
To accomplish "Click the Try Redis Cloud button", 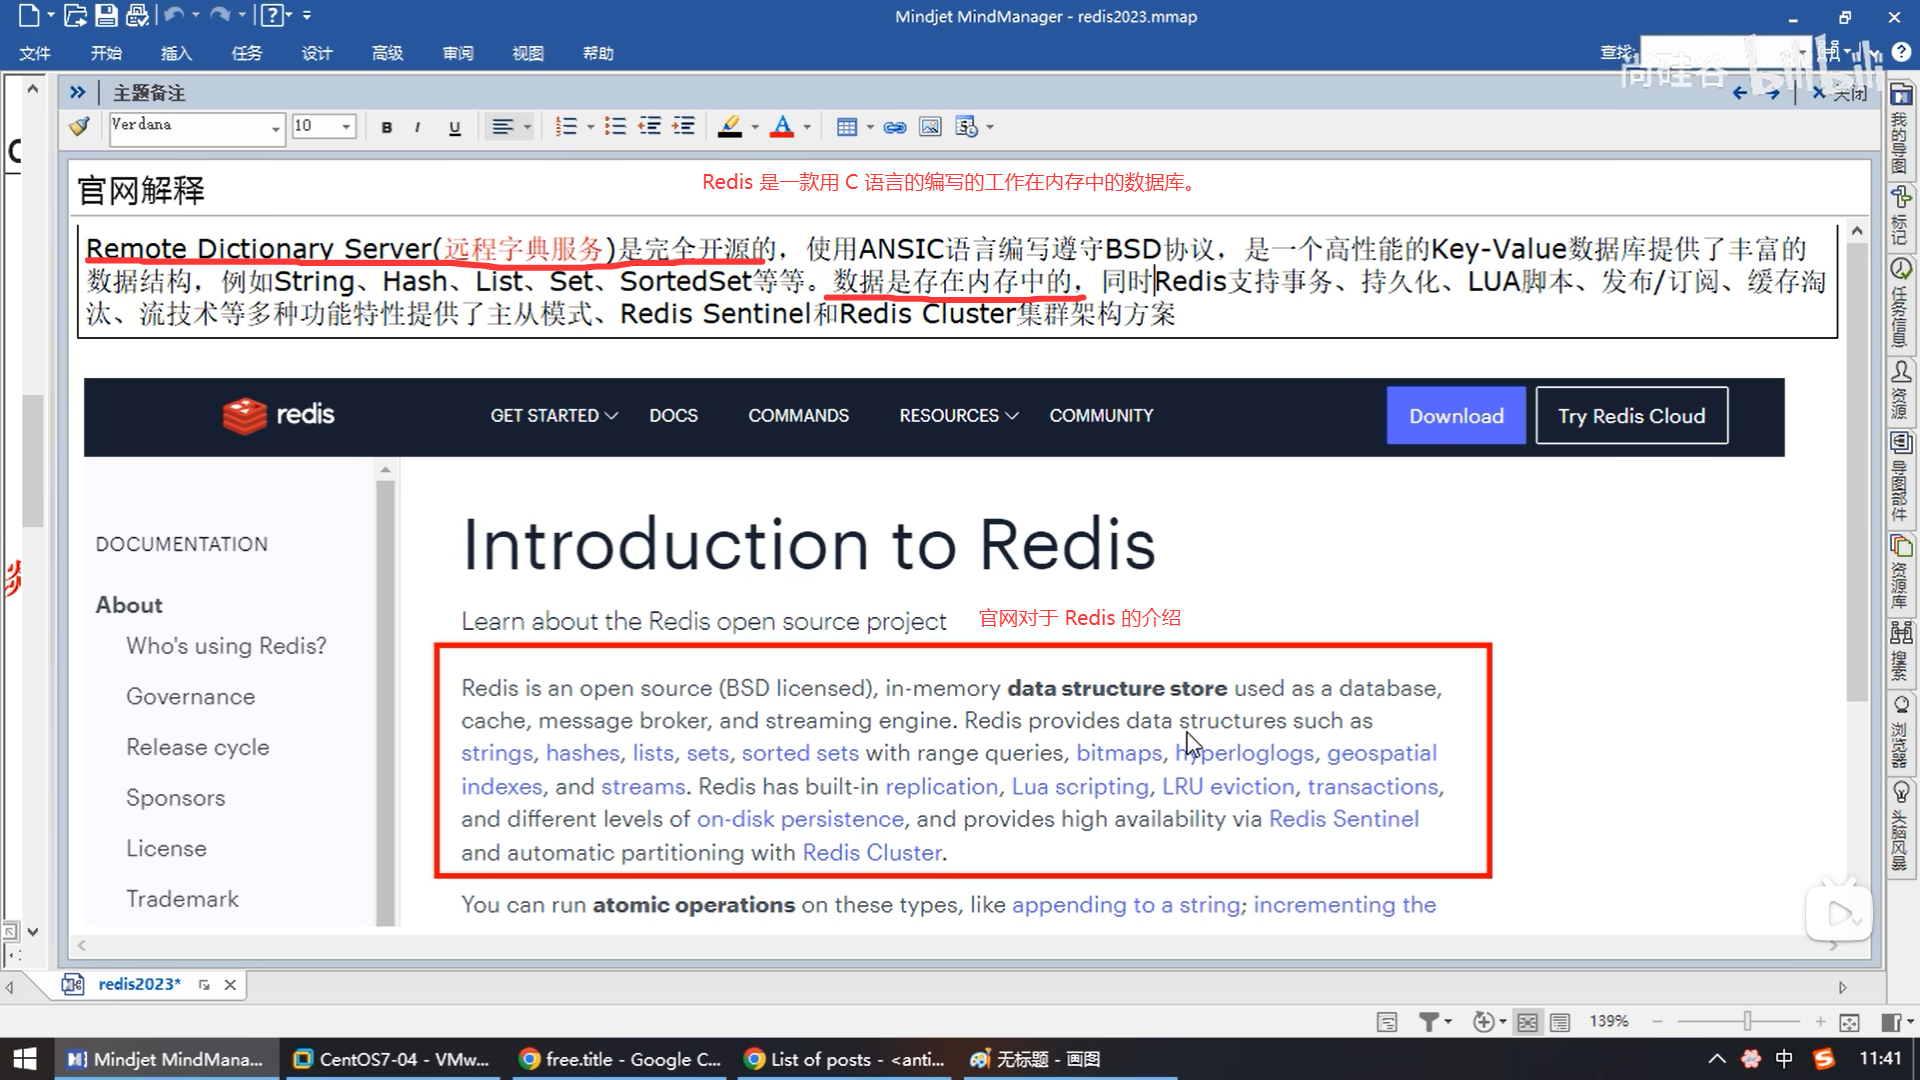I will tap(1631, 416).
